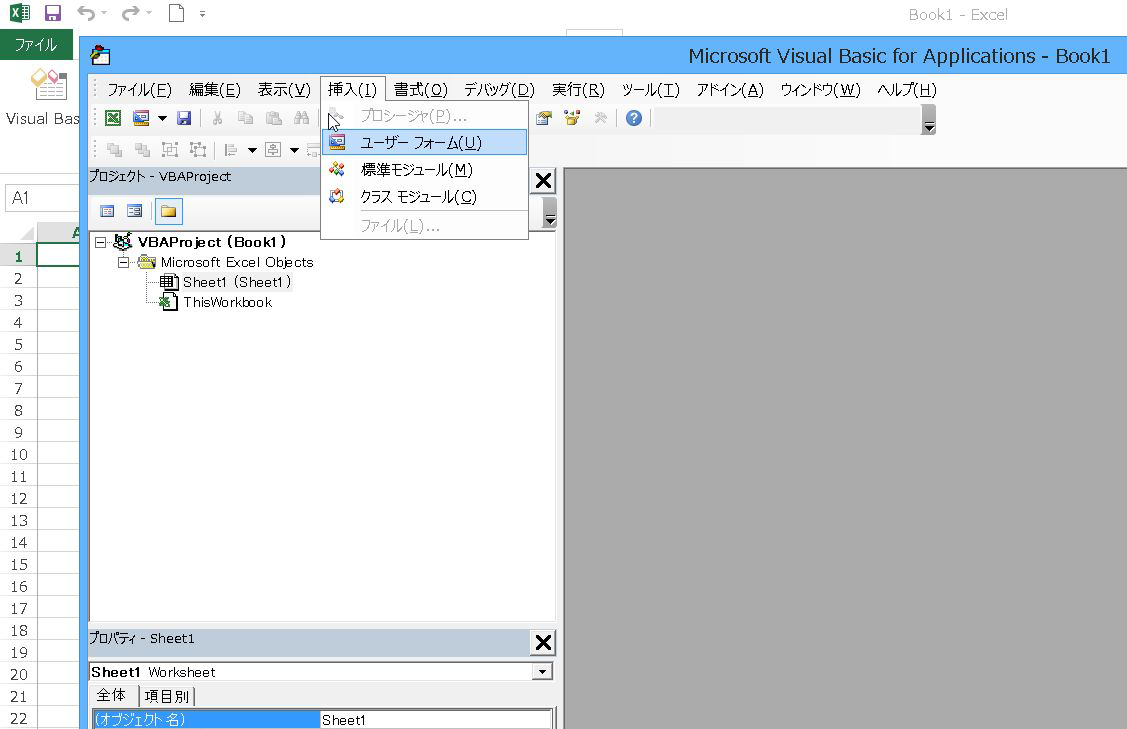The width and height of the screenshot is (1127, 729).
Task: Open the dropdown arrow beside Insert UserForm icon
Action: coord(162,118)
